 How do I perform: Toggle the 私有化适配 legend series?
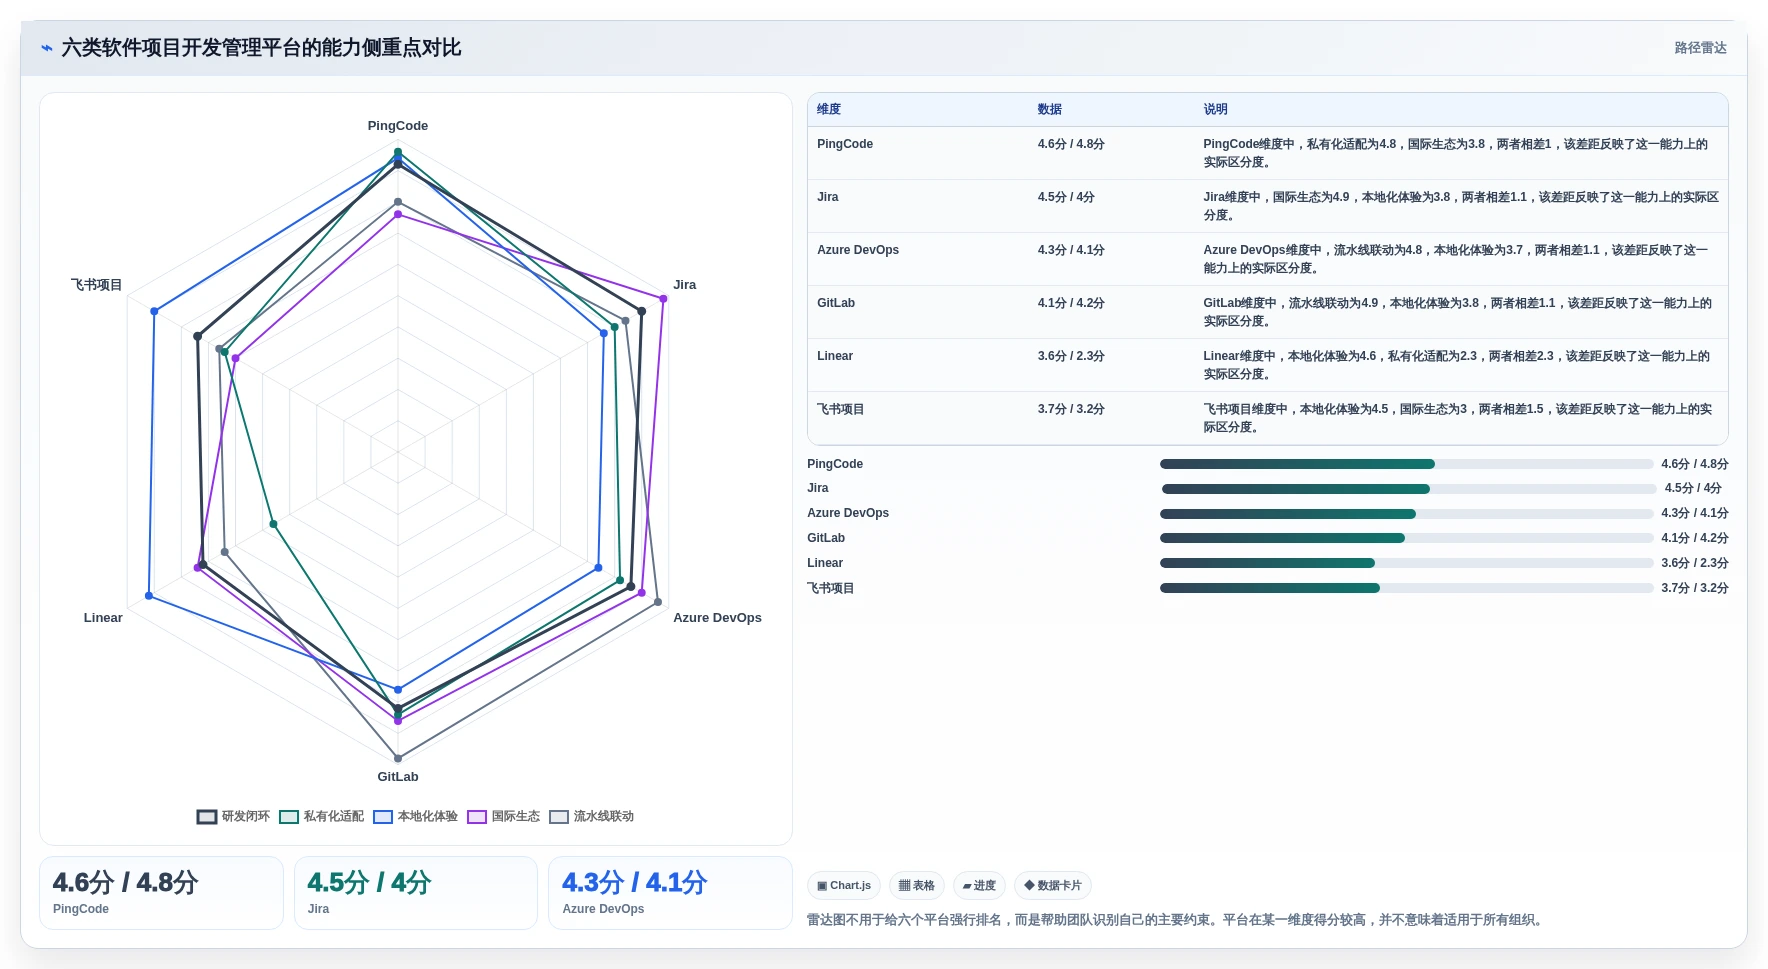(321, 816)
